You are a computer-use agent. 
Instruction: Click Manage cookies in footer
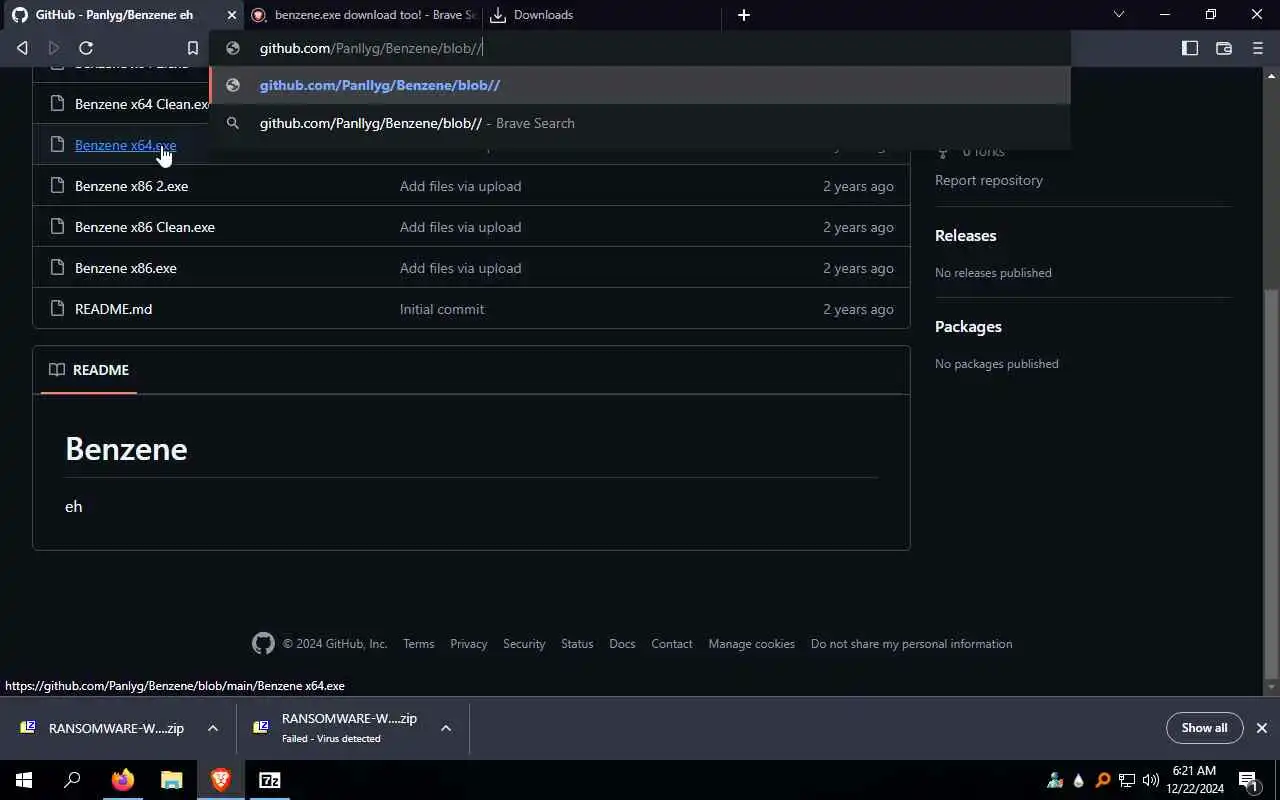pos(752,644)
